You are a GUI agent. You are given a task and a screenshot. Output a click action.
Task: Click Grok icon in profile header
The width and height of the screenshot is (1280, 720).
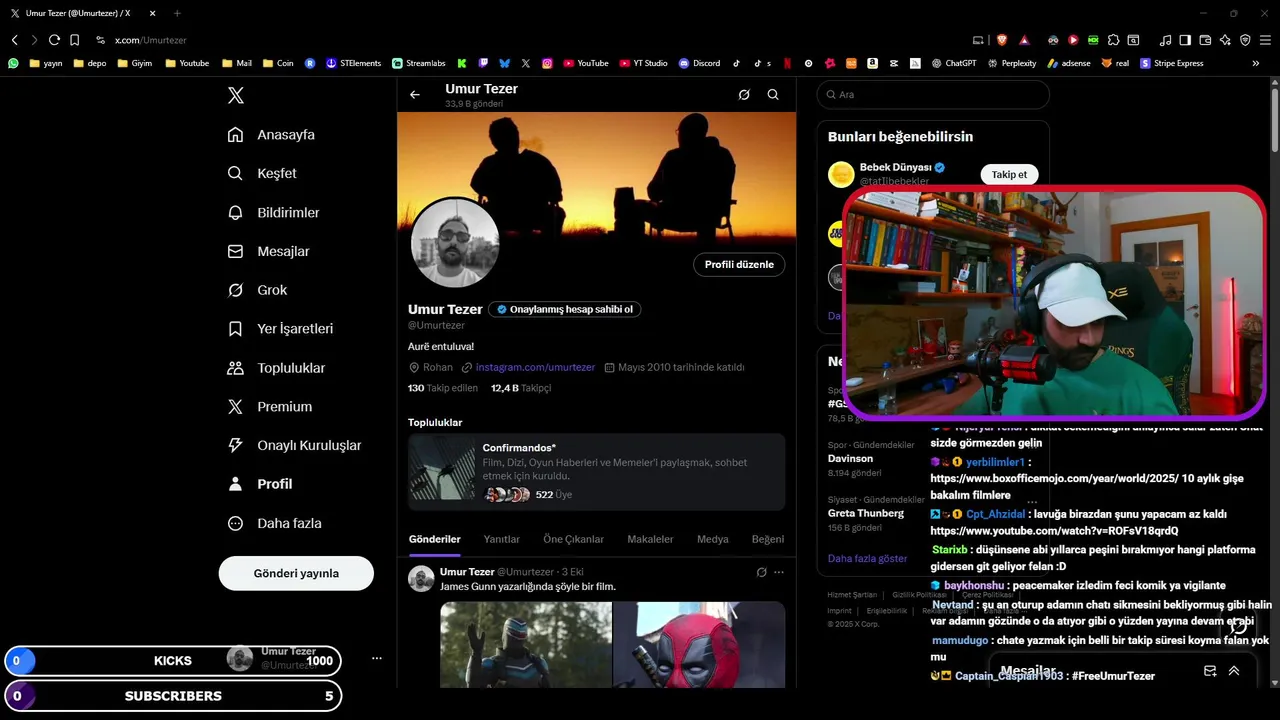744,95
